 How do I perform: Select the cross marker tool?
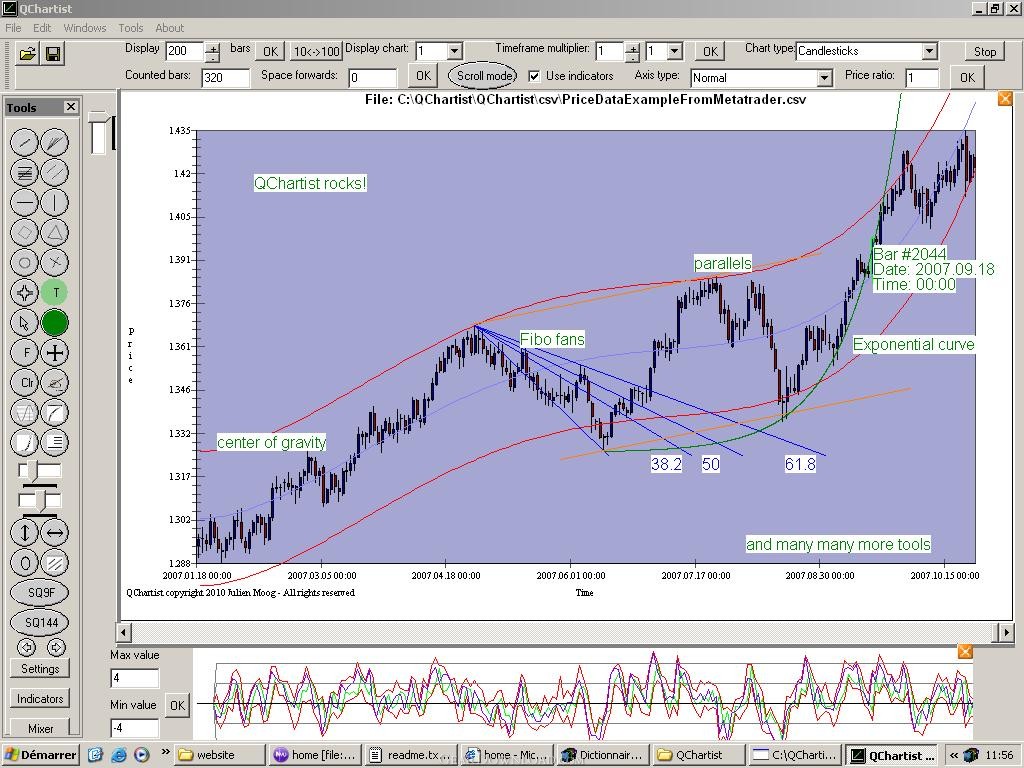pyautogui.click(x=55, y=263)
